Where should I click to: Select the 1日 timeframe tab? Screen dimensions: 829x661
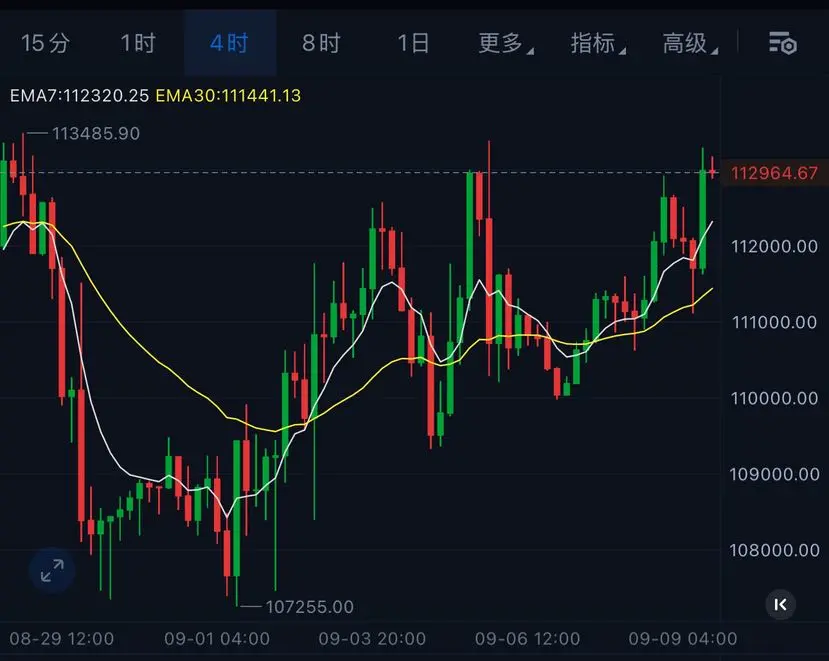413,43
